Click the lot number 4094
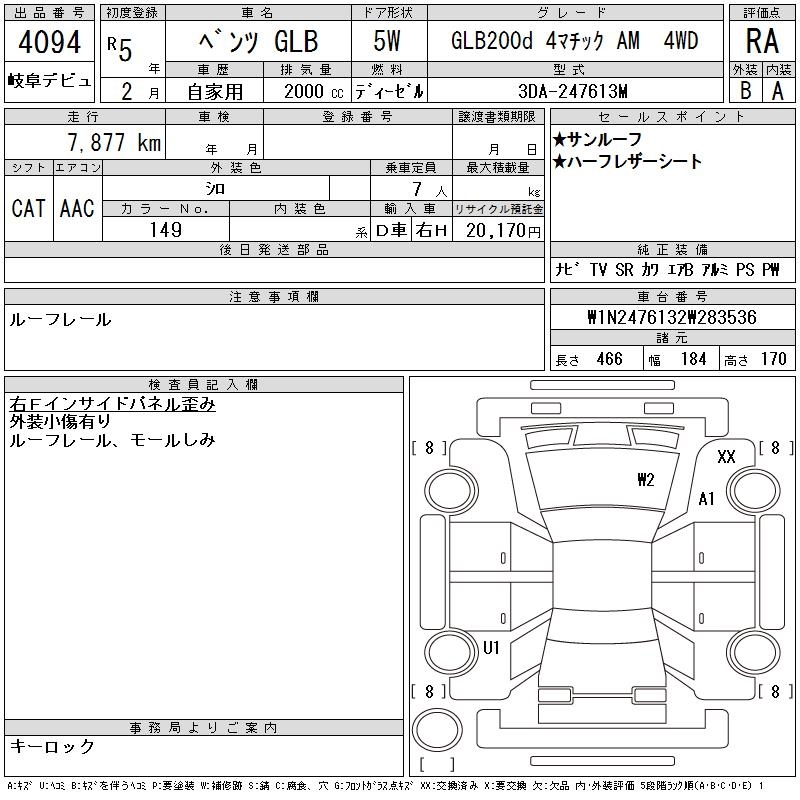 (48, 44)
